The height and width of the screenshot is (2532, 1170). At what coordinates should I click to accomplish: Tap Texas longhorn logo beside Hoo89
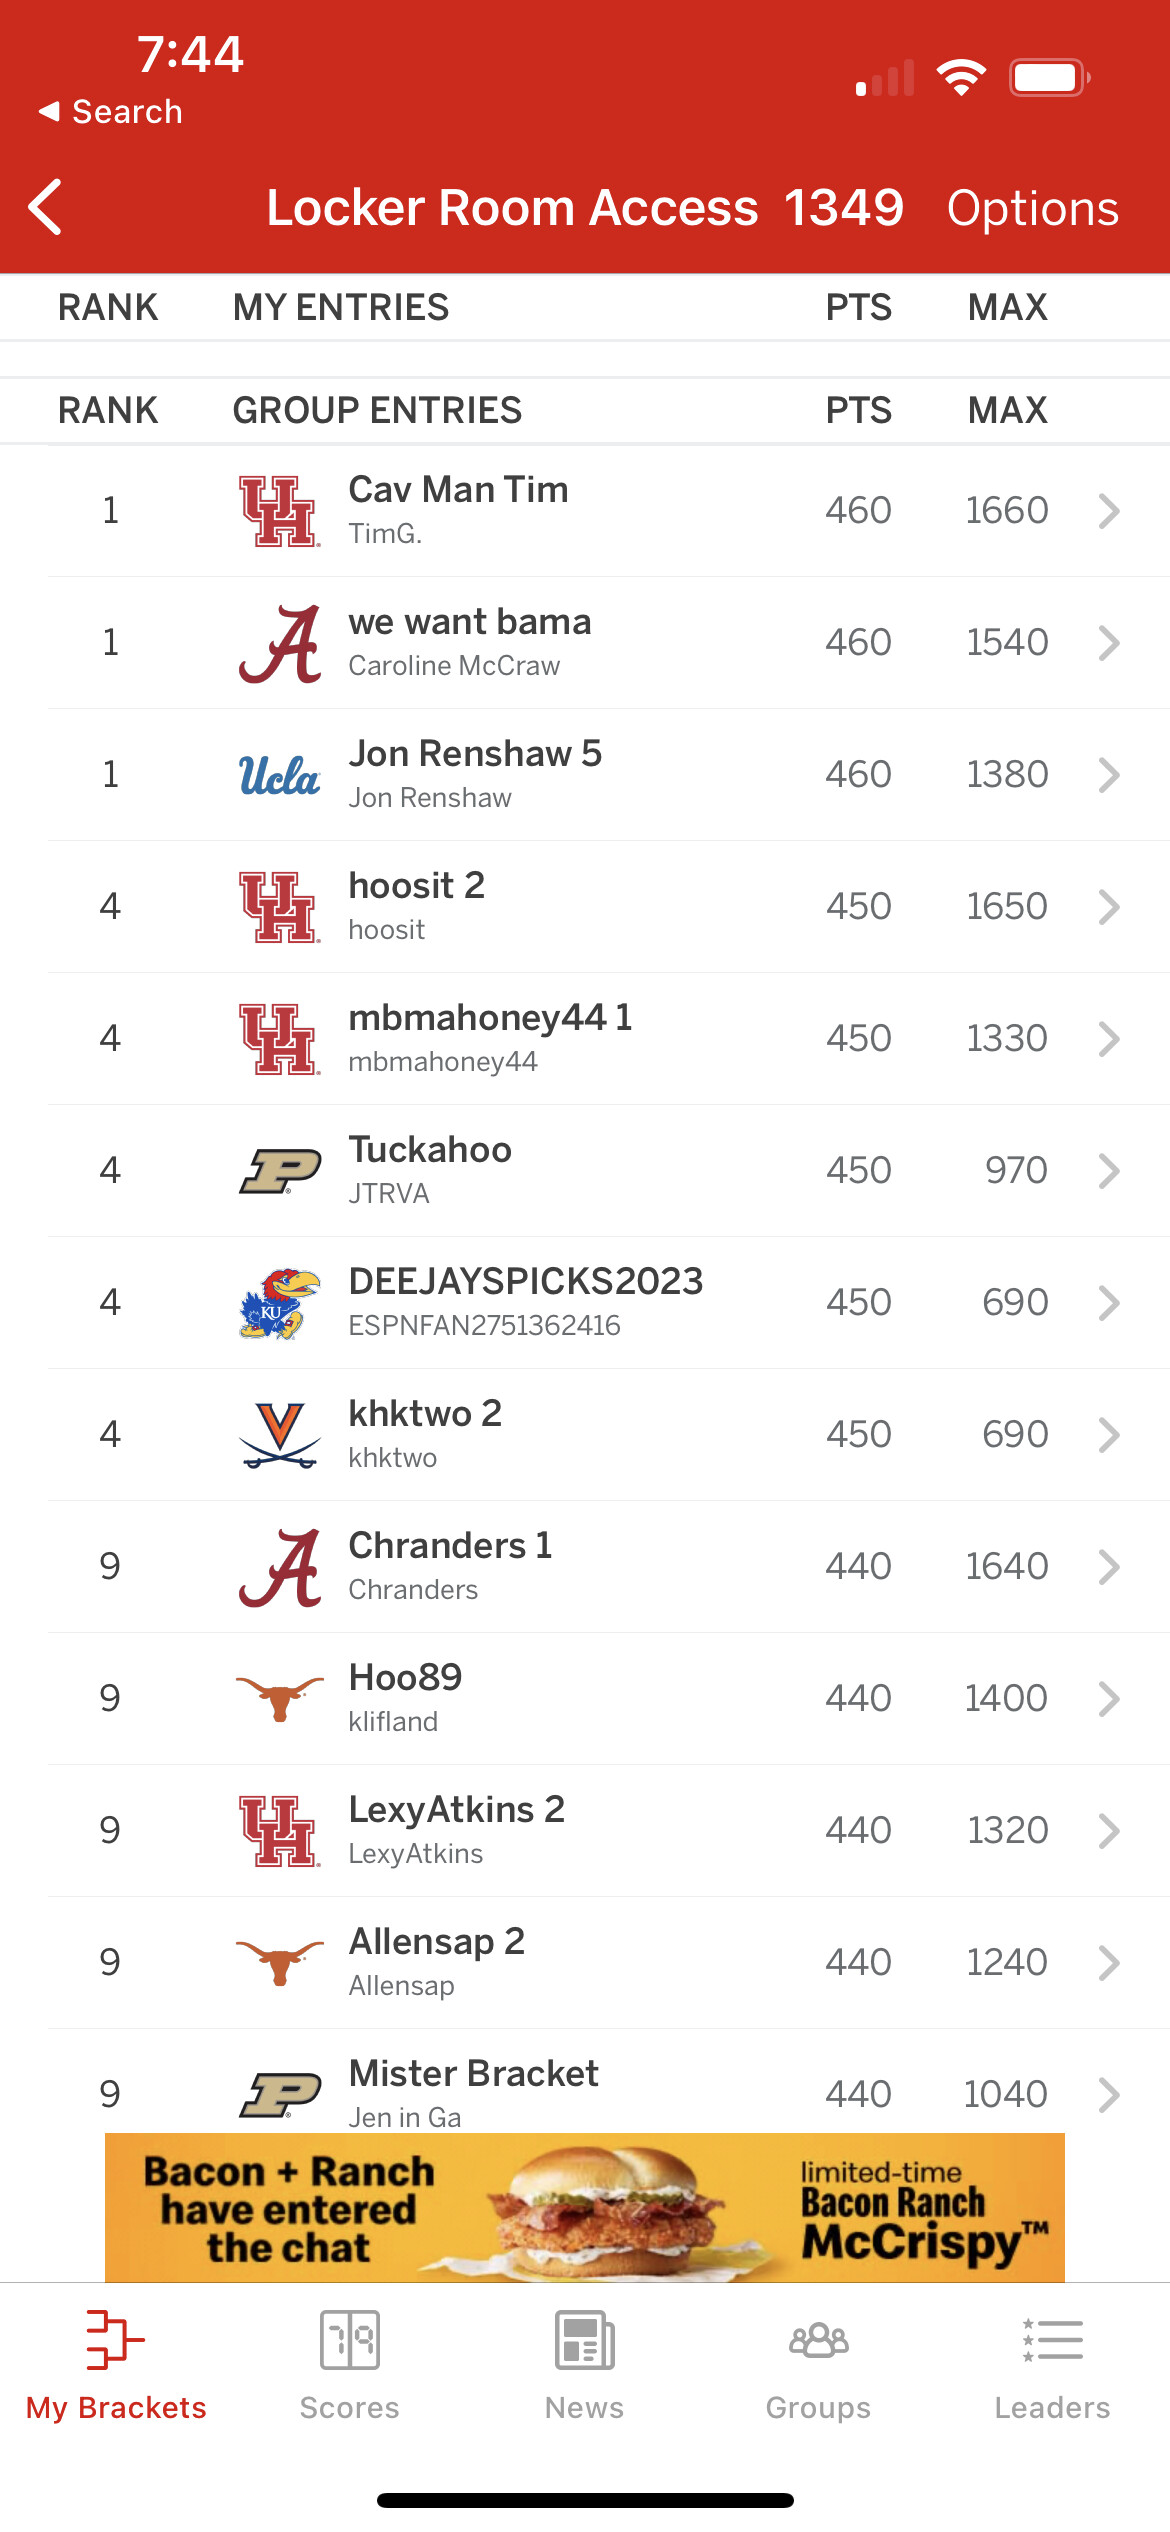pos(279,1699)
